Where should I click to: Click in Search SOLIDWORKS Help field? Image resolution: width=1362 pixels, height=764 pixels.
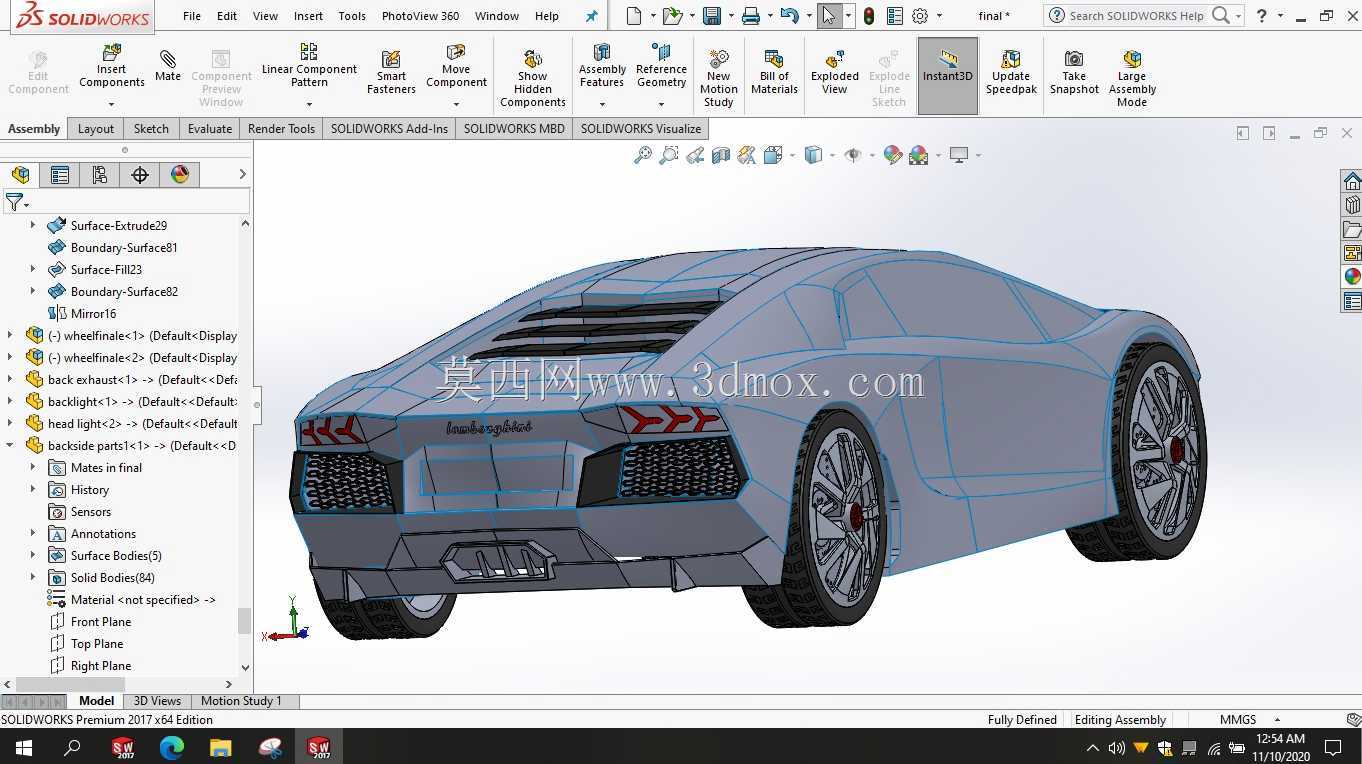[1135, 16]
